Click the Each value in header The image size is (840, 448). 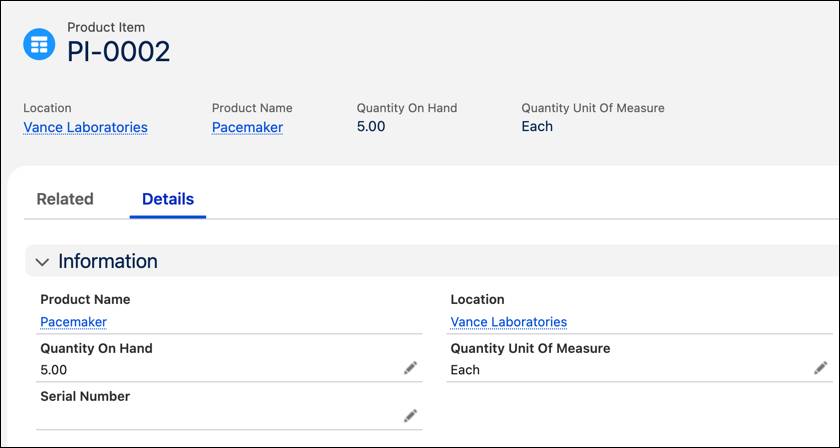point(537,126)
